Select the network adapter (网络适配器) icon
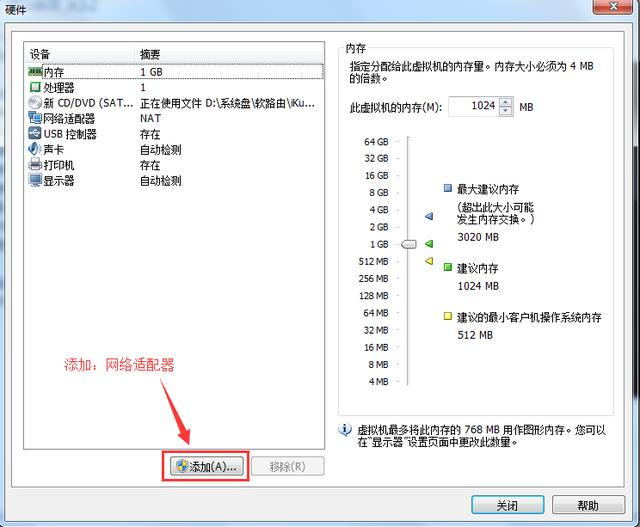This screenshot has width=640, height=527. [x=35, y=118]
